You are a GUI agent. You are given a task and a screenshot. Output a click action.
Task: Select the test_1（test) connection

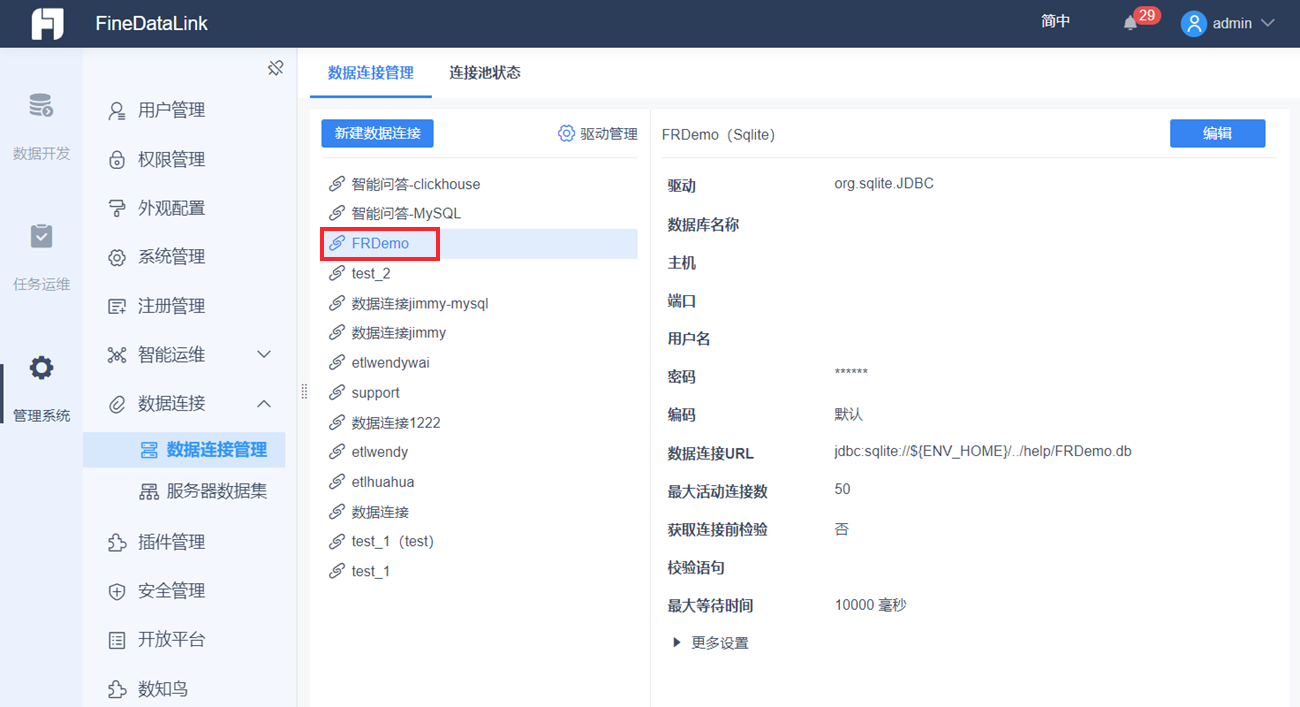click(x=479, y=542)
